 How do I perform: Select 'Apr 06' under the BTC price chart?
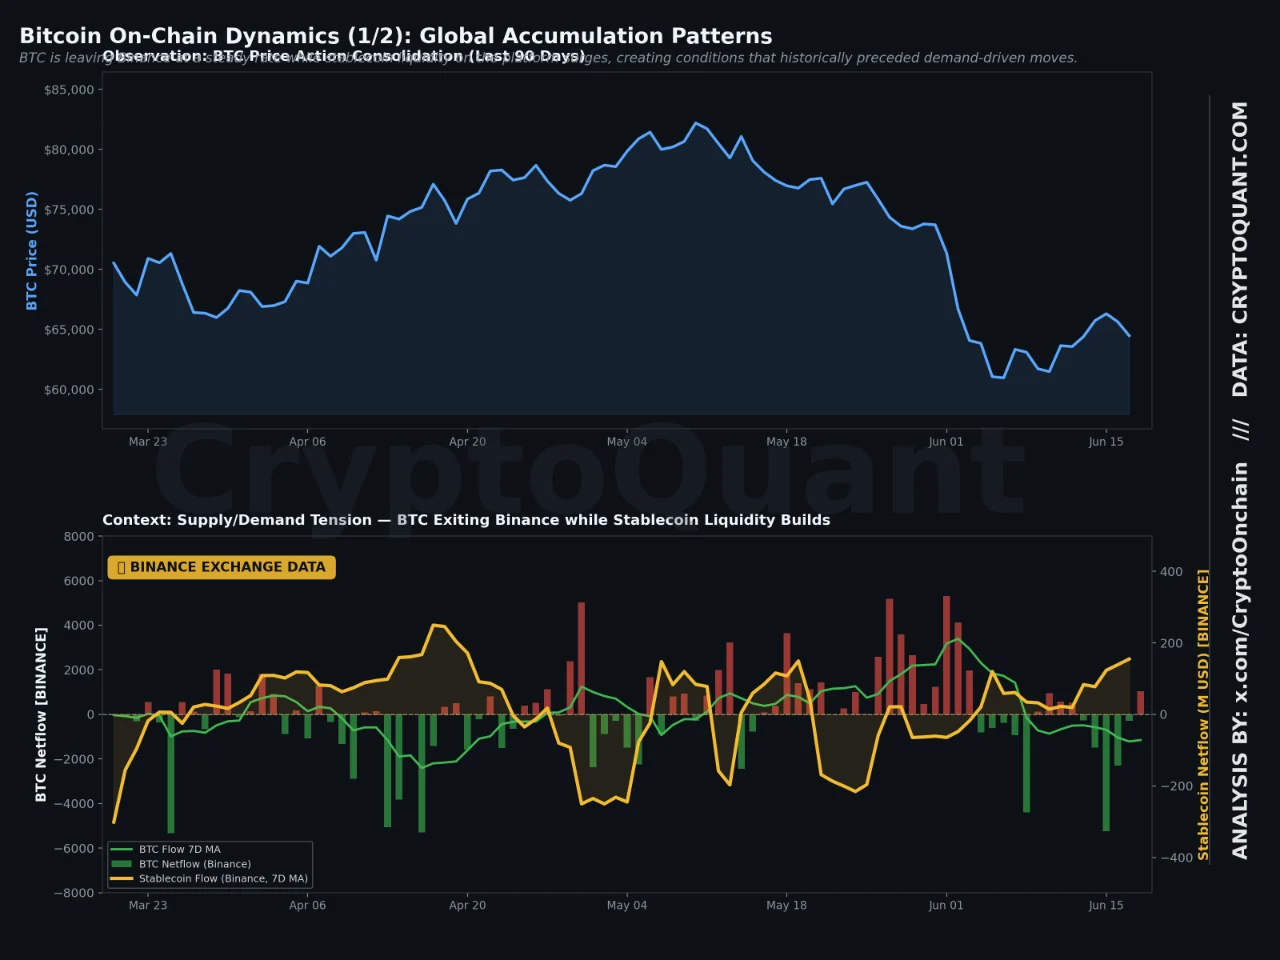307,442
